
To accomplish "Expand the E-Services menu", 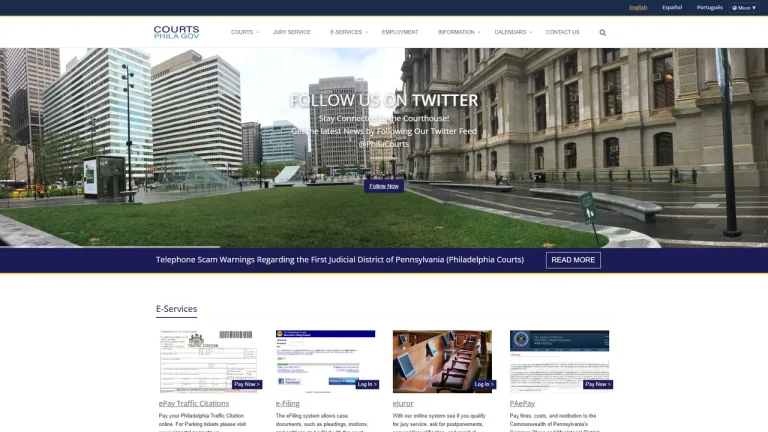I will tap(349, 32).
